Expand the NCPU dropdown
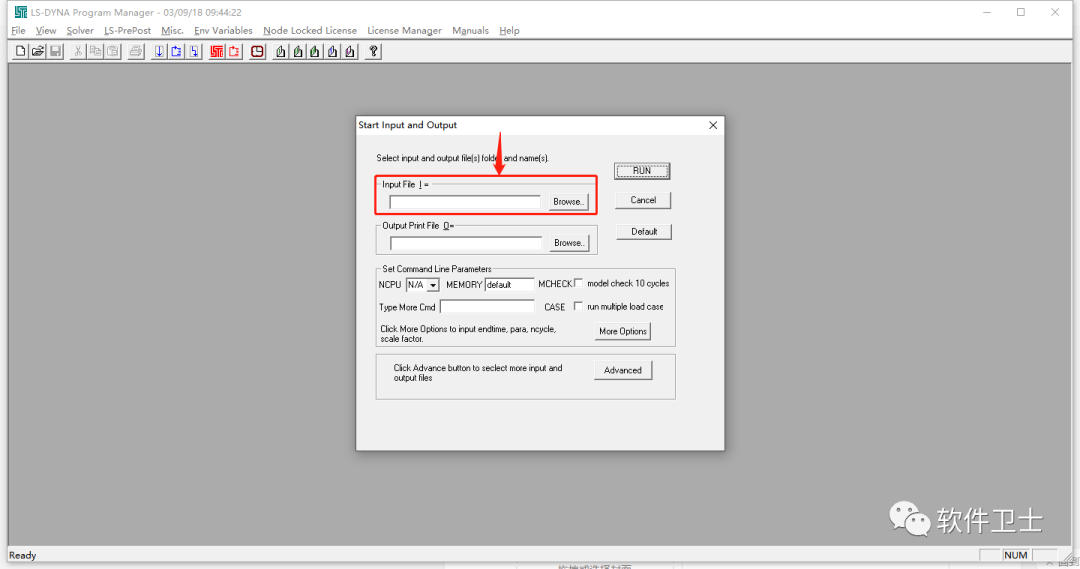 433,284
